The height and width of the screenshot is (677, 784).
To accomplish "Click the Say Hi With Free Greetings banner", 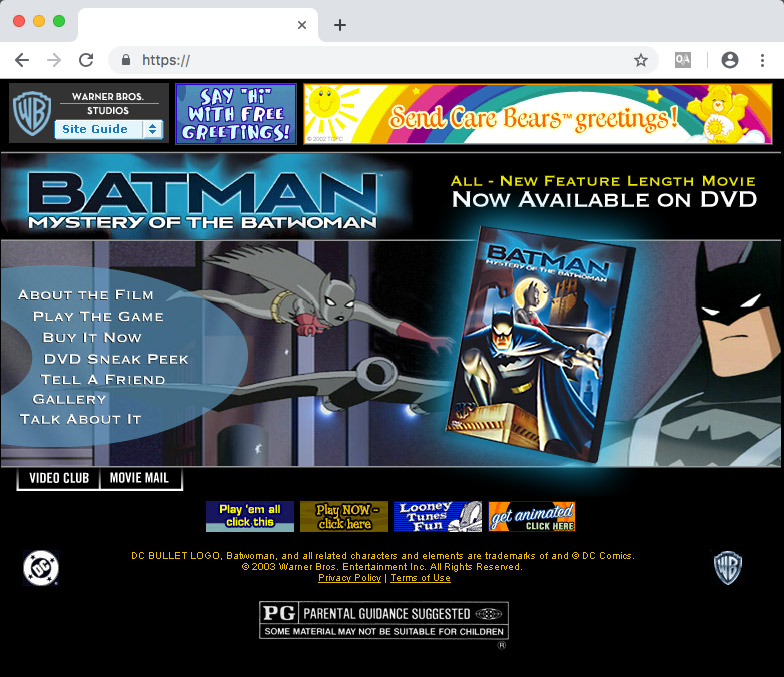I will pos(236,114).
